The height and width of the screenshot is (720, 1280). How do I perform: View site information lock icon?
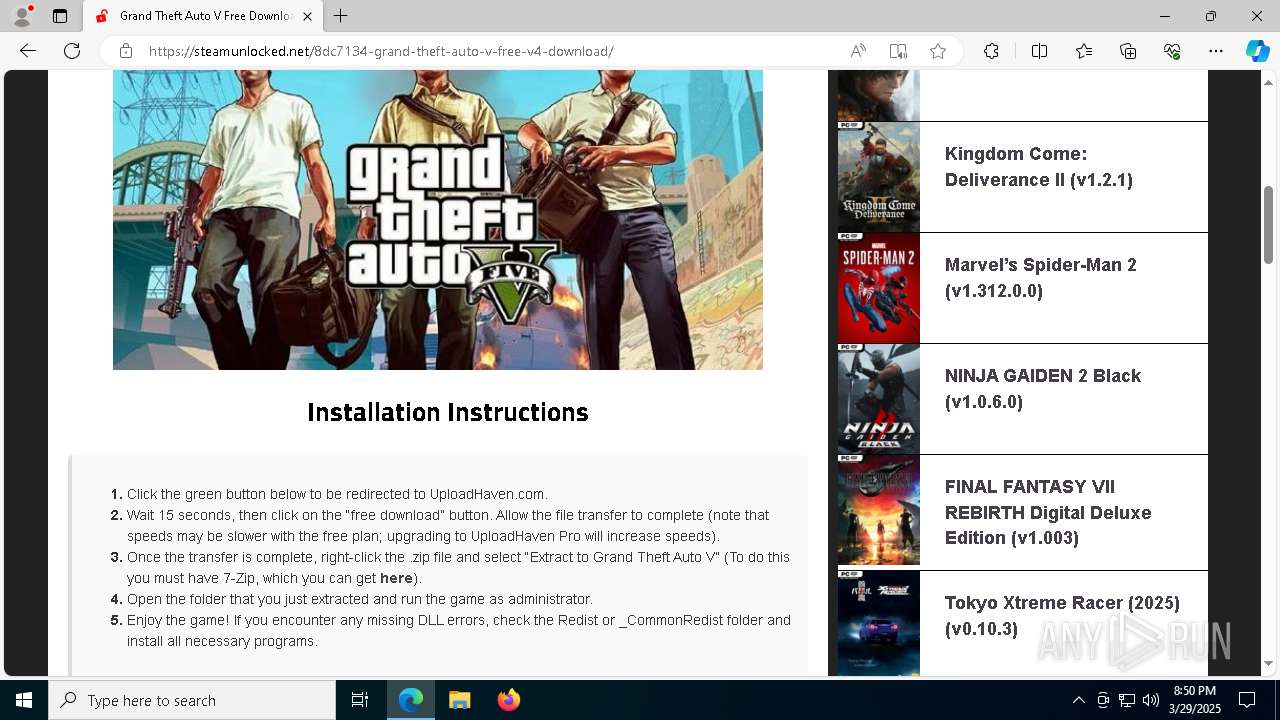coord(126,51)
